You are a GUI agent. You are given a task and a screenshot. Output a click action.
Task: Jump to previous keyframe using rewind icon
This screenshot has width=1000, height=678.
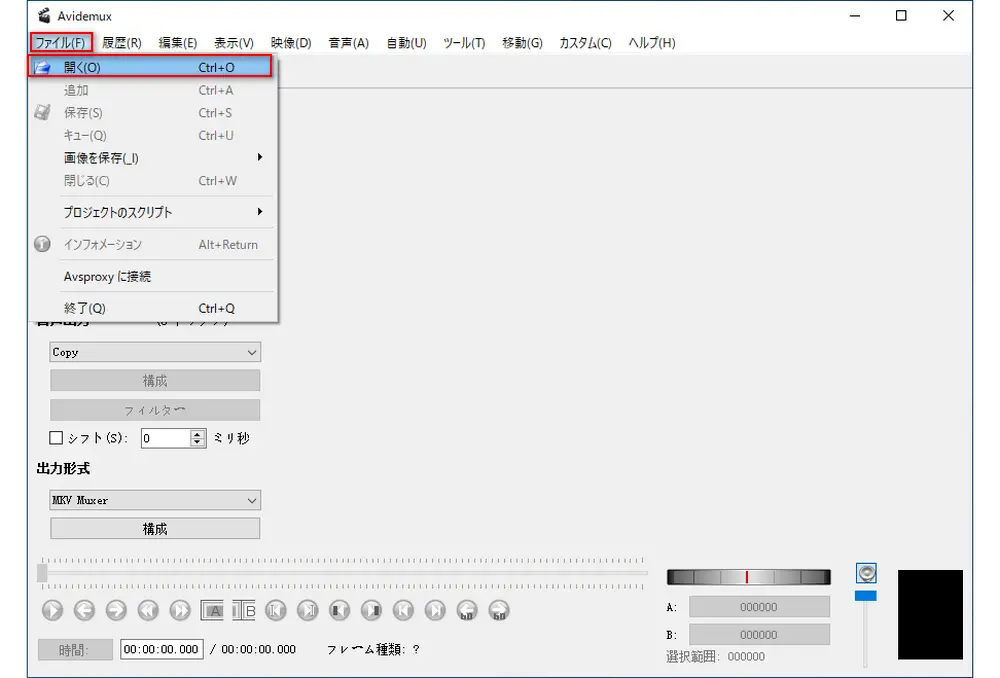[148, 609]
